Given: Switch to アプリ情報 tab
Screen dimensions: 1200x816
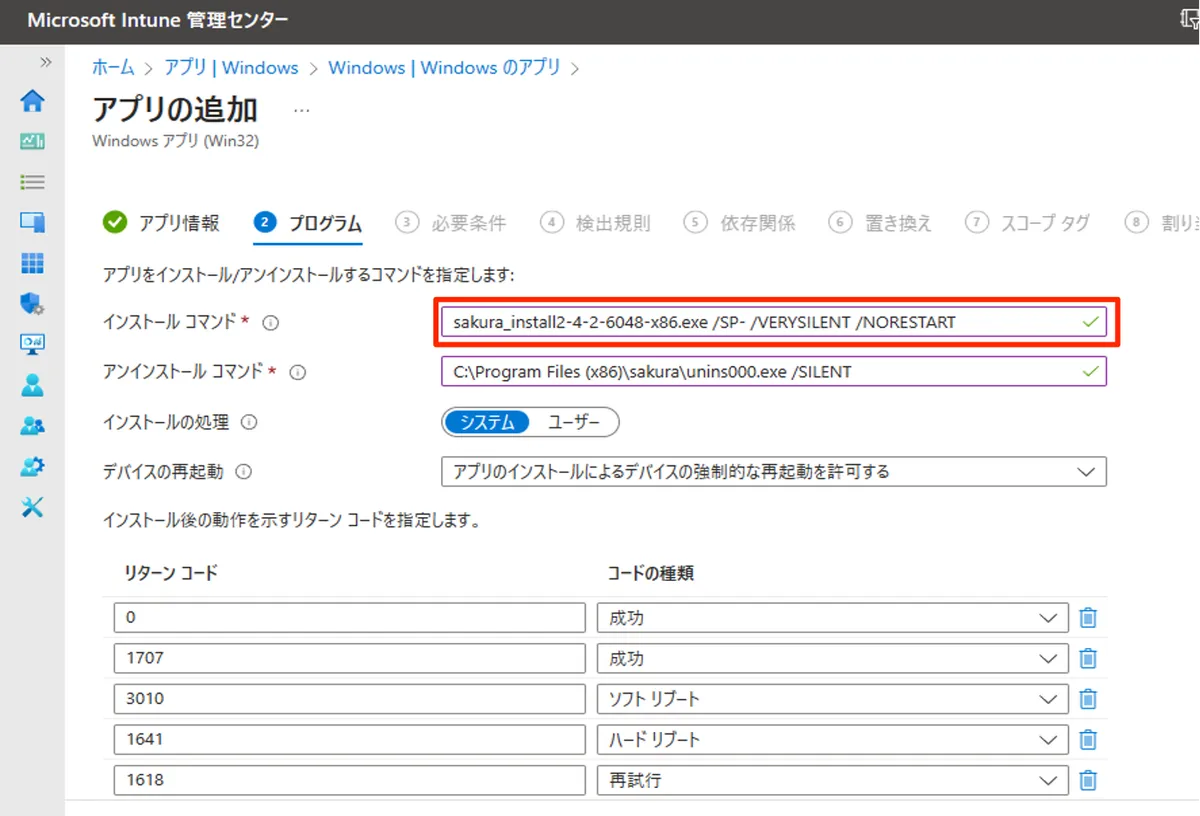Looking at the screenshot, I should click(162, 222).
